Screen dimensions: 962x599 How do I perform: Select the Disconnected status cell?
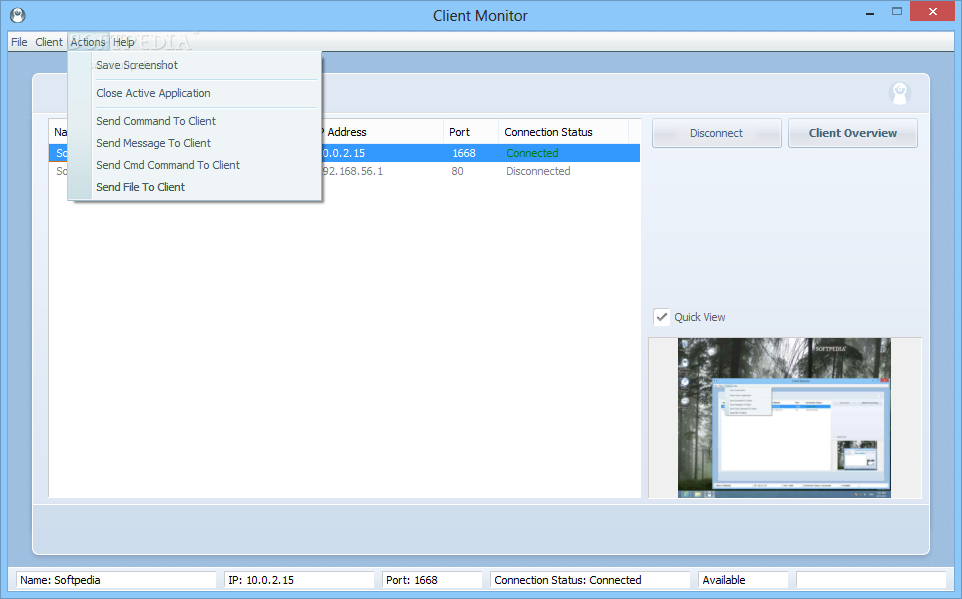538,171
